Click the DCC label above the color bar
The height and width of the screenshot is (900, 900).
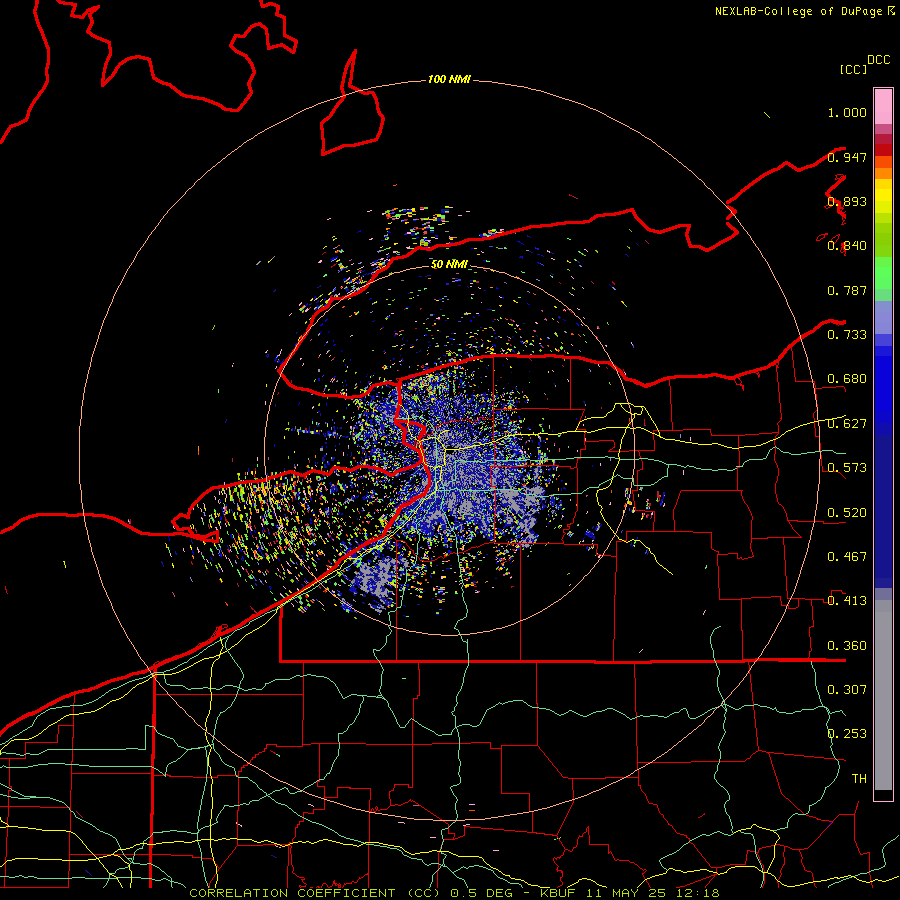click(x=879, y=60)
